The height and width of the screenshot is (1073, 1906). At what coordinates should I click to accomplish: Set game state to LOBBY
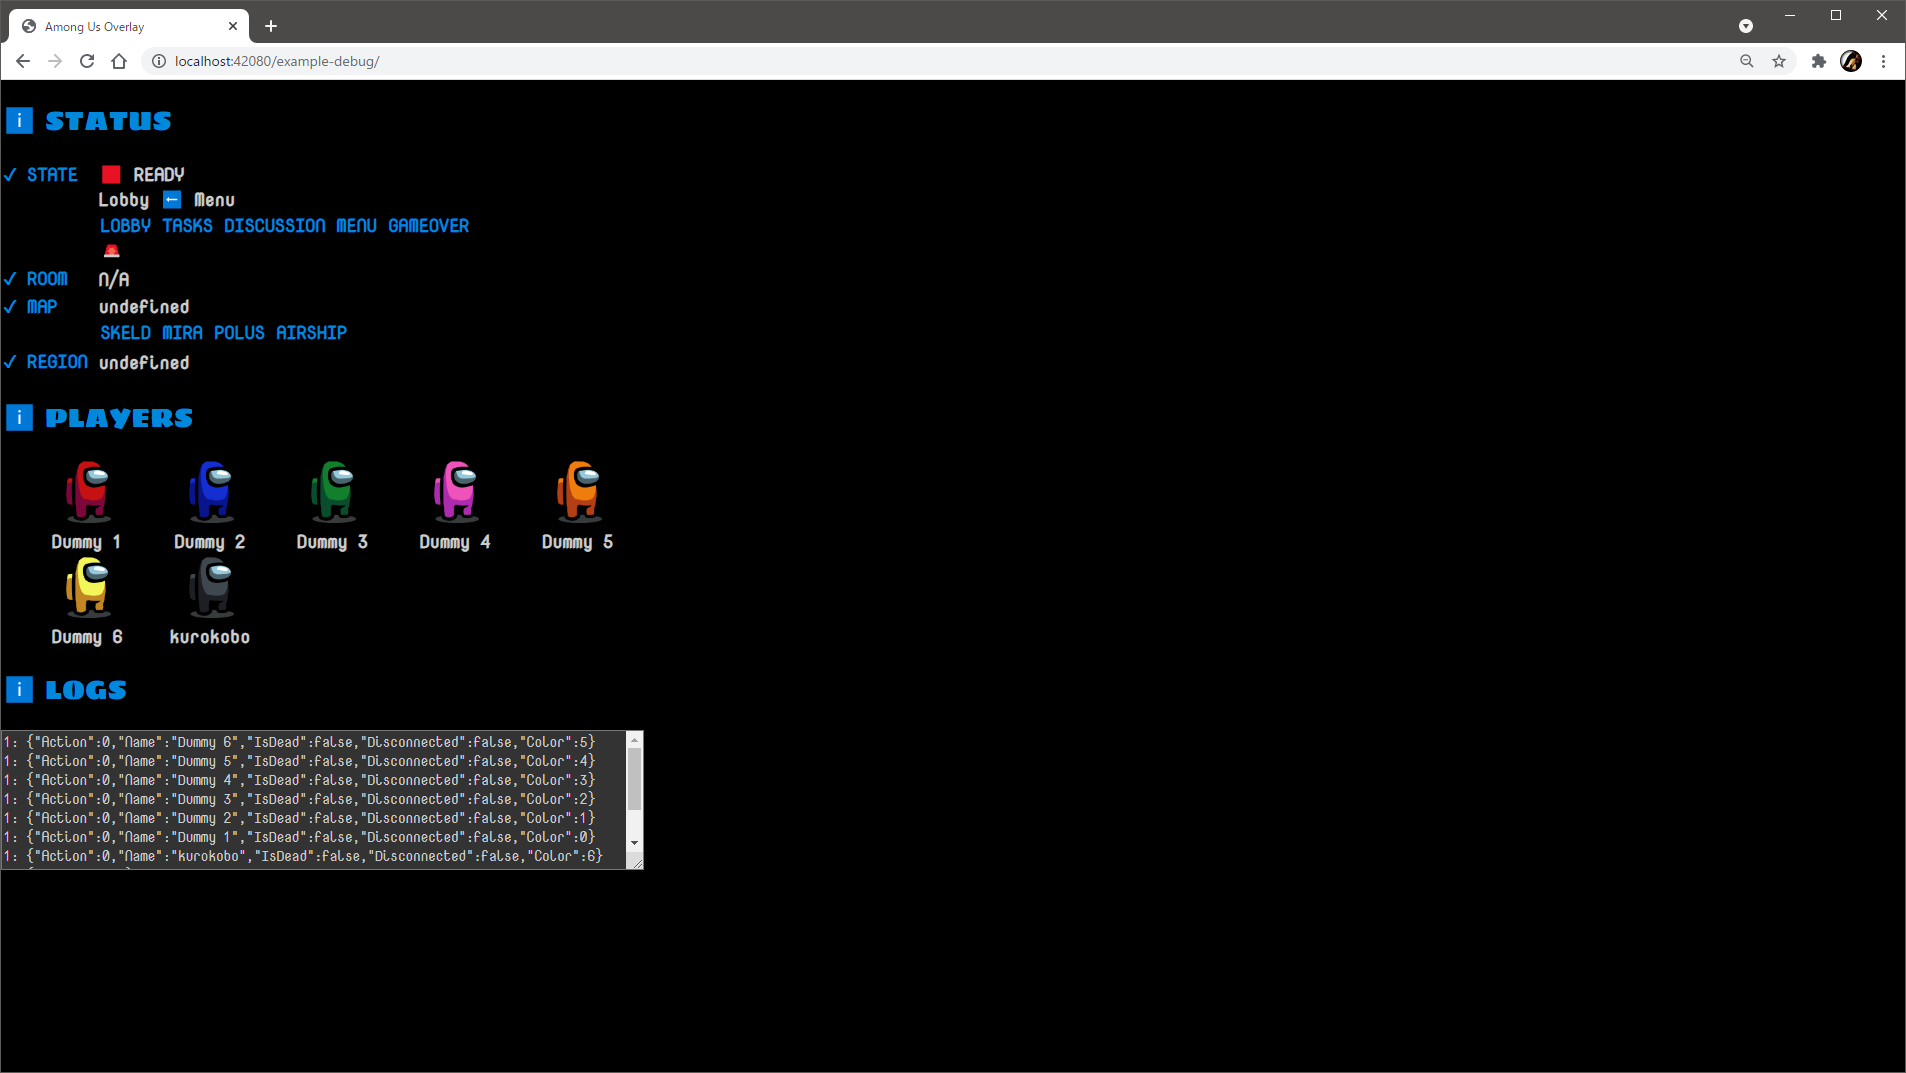125,226
